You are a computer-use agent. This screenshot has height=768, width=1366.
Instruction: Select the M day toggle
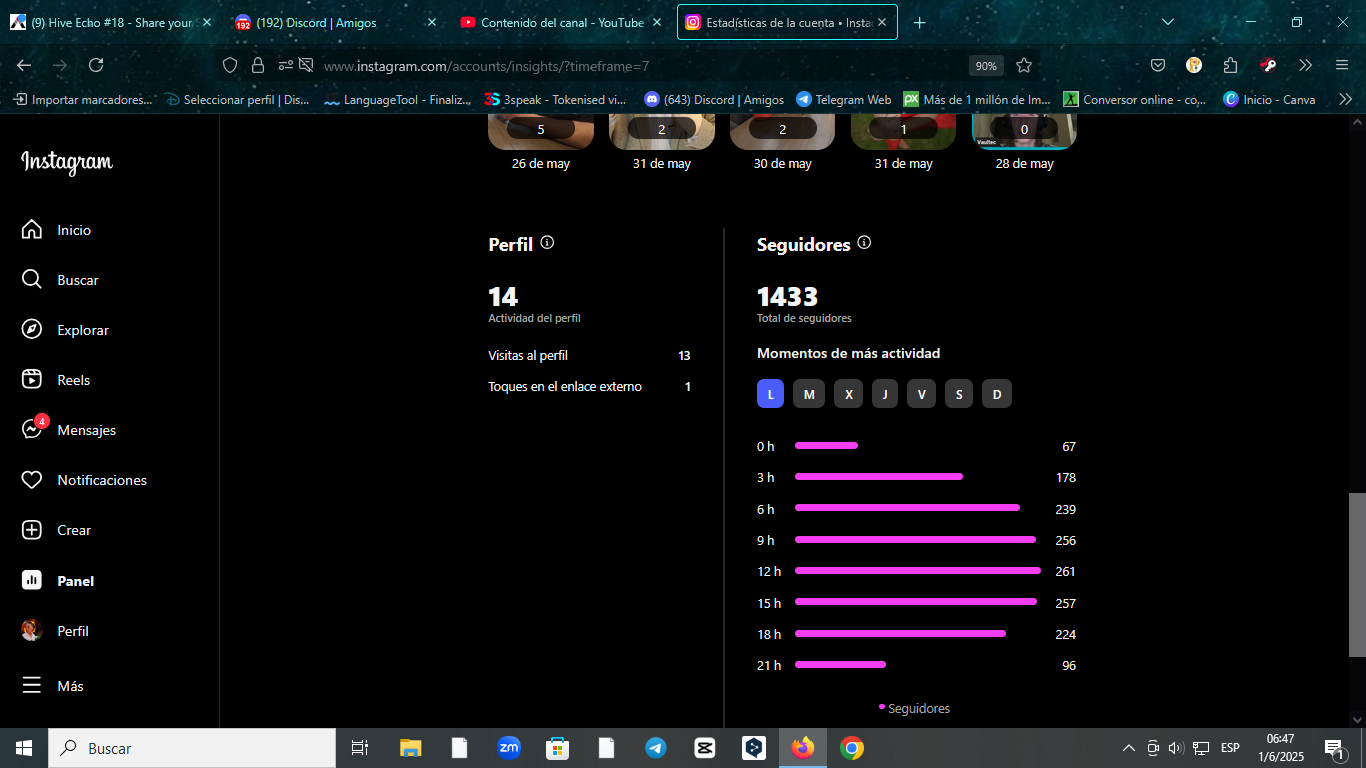[809, 394]
